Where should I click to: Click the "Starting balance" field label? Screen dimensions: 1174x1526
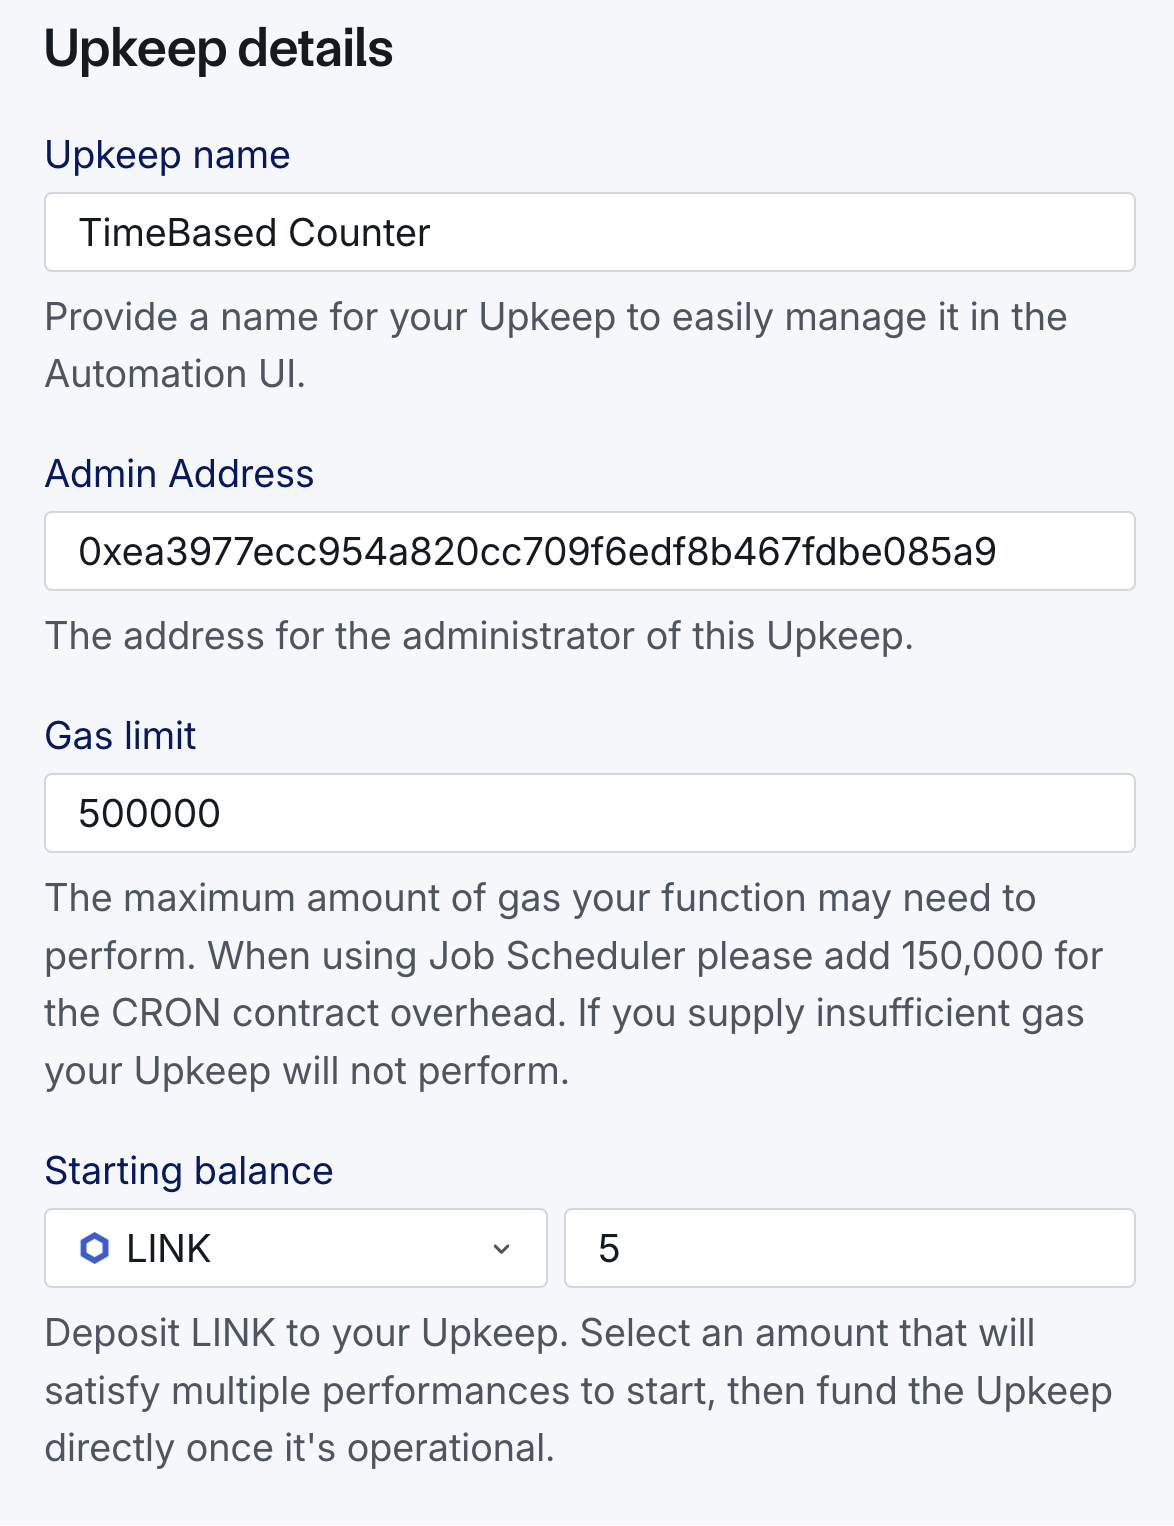(x=189, y=1171)
